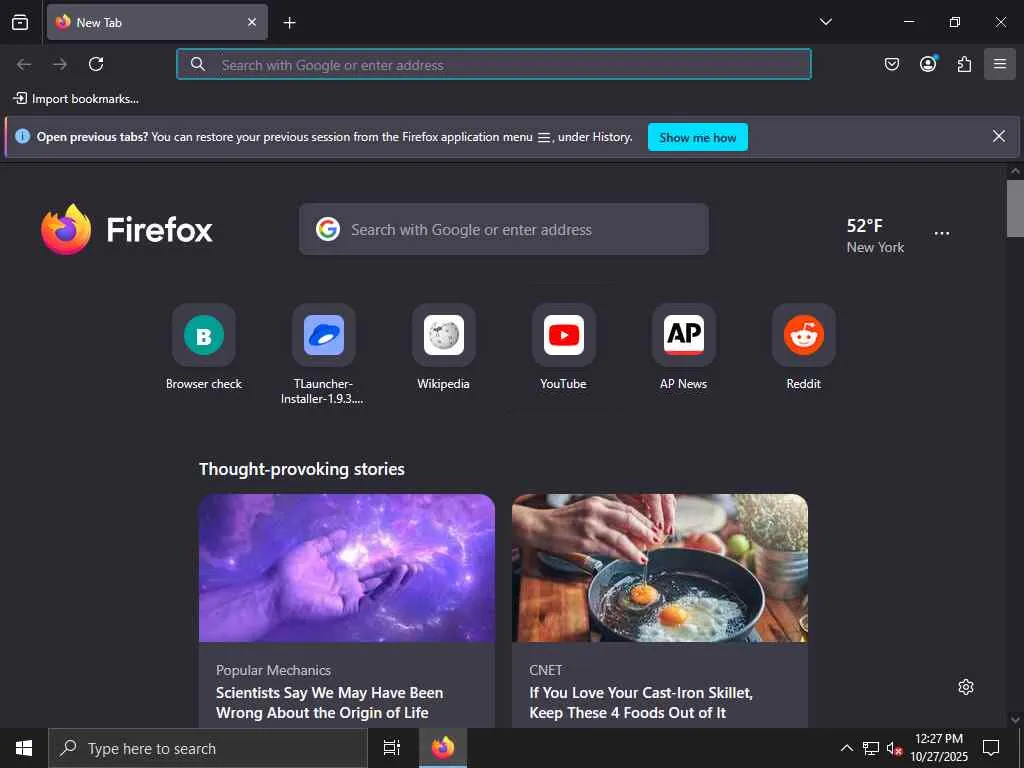
Task: Click the Show me how button
Action: point(697,137)
